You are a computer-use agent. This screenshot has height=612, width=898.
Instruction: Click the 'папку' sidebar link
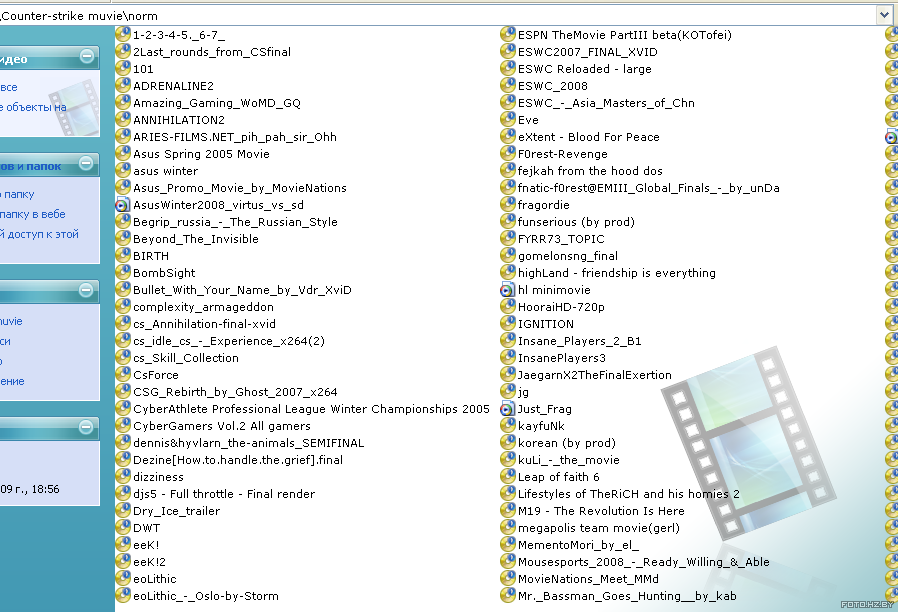click(x=17, y=194)
